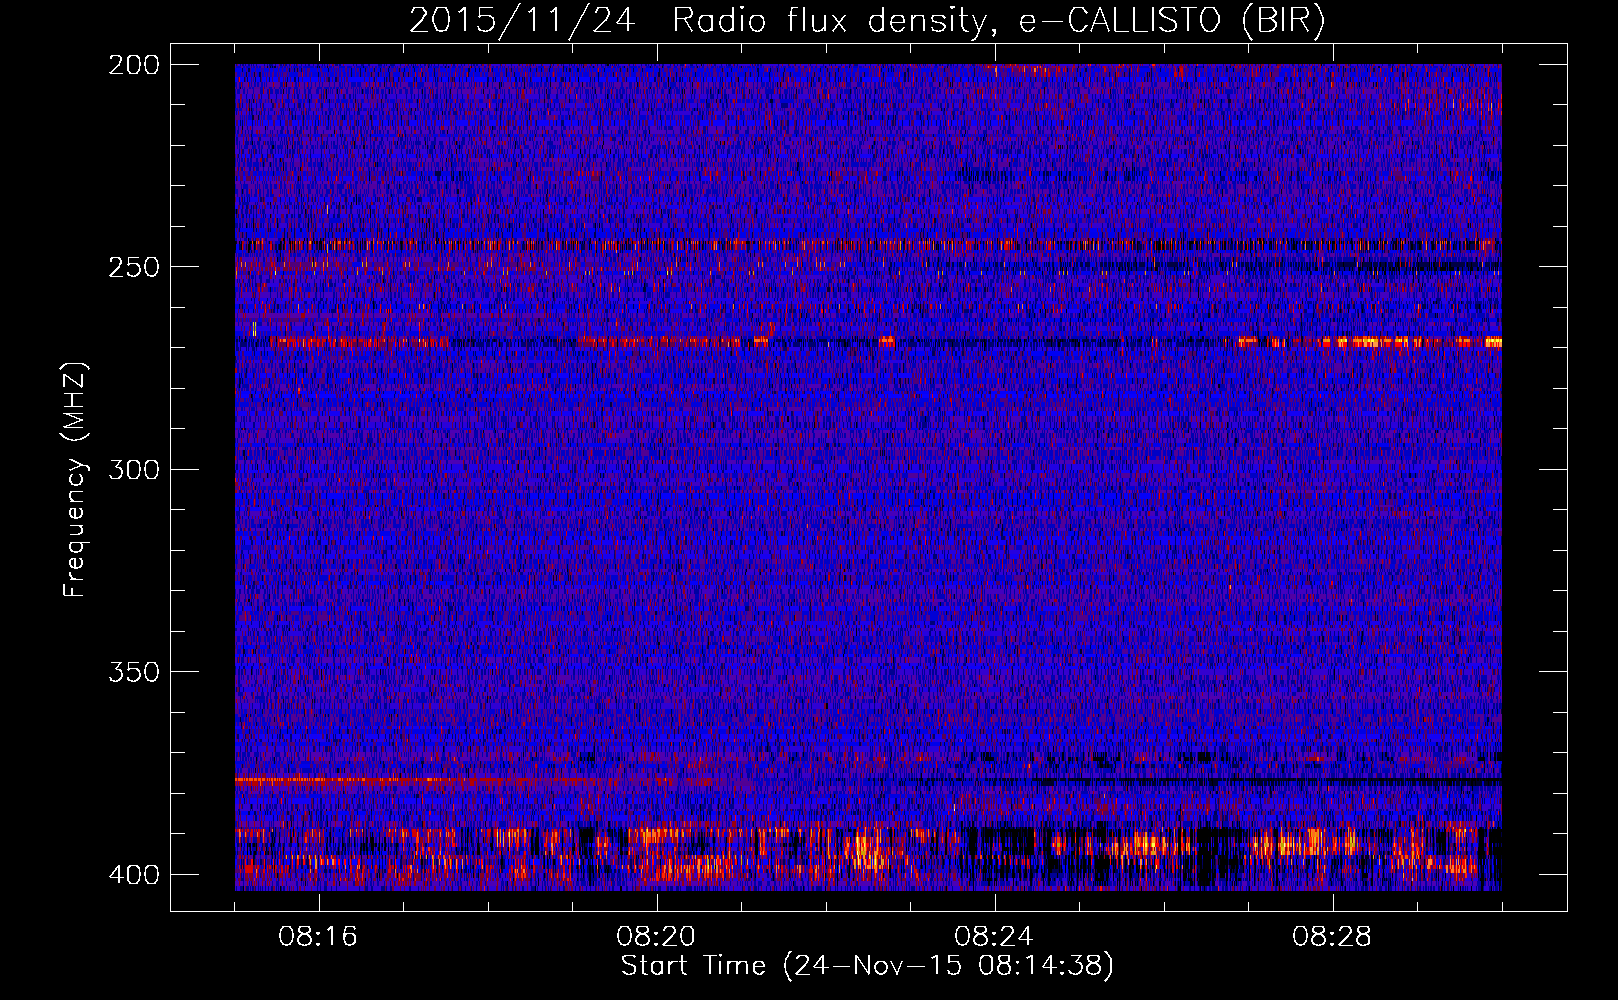Click the 'Frequency (MHZ)' y-axis label
Screen dimensions: 1618x1000
pyautogui.click(x=76, y=479)
